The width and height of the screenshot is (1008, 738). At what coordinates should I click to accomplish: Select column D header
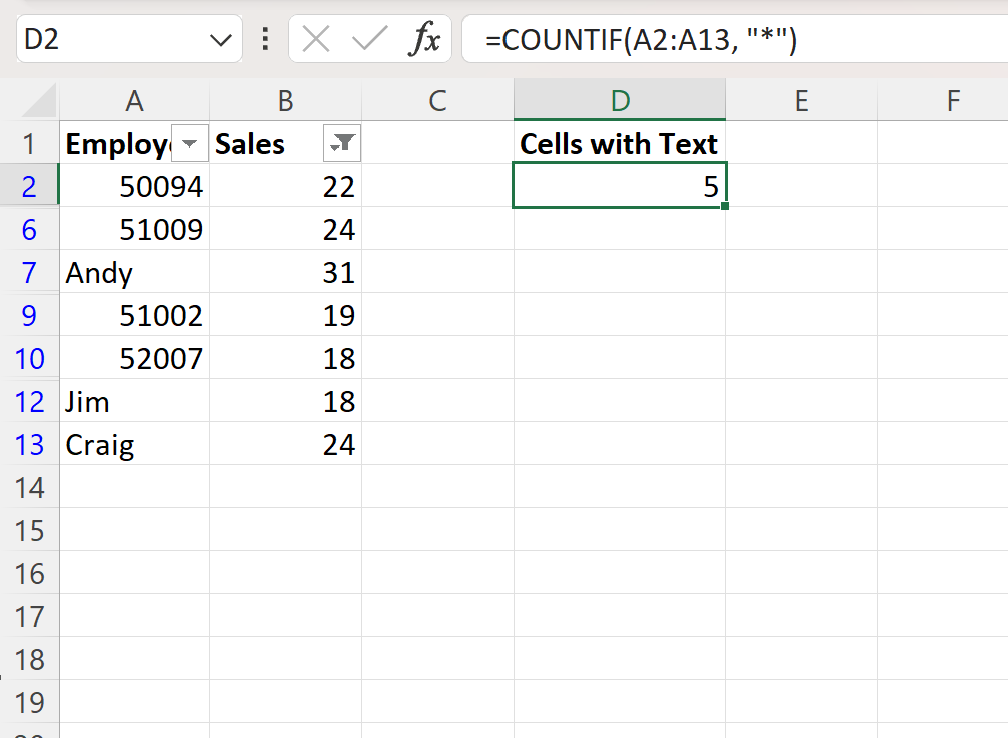pyautogui.click(x=620, y=100)
